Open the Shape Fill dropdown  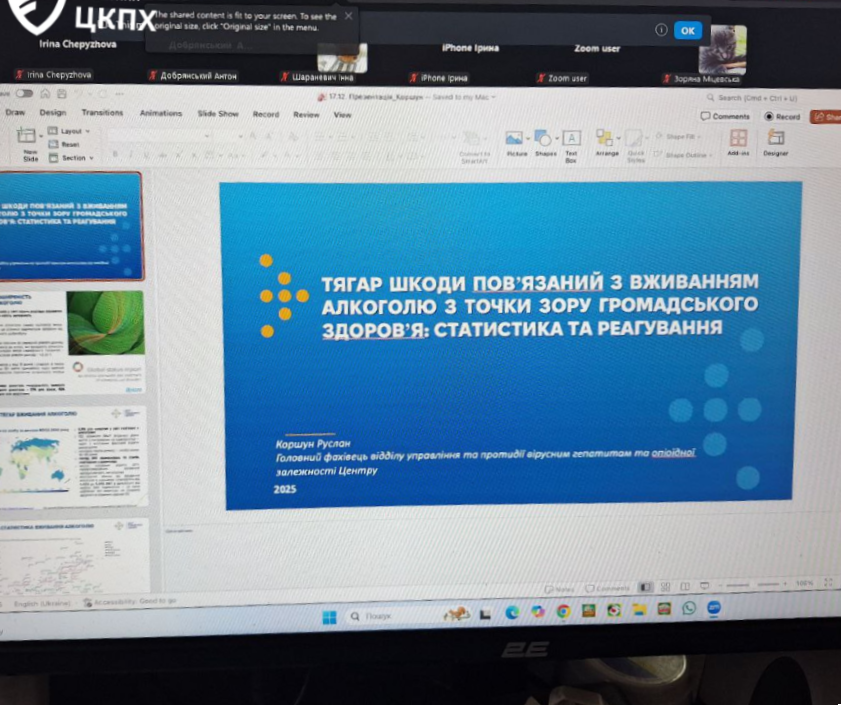click(682, 136)
